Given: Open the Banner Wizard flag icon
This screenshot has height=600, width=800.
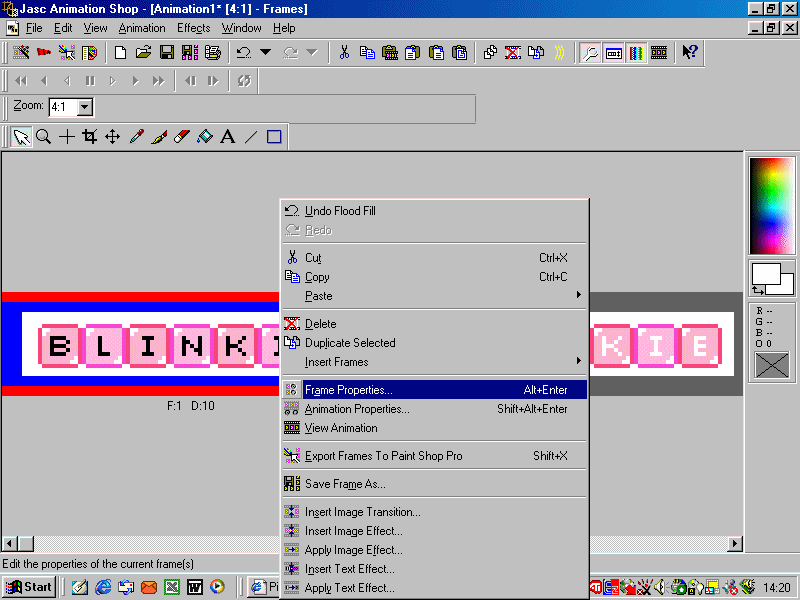Looking at the screenshot, I should (x=44, y=53).
